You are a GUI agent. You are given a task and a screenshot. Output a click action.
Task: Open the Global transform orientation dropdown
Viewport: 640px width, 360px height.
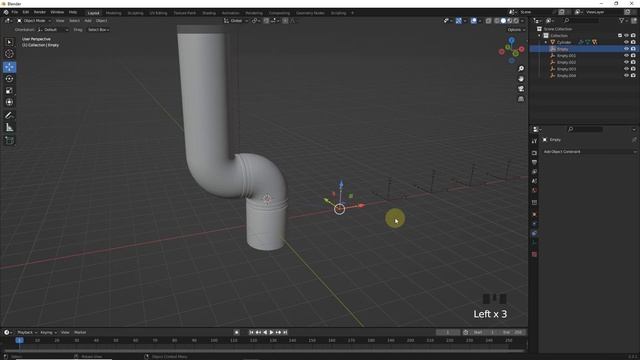235,20
